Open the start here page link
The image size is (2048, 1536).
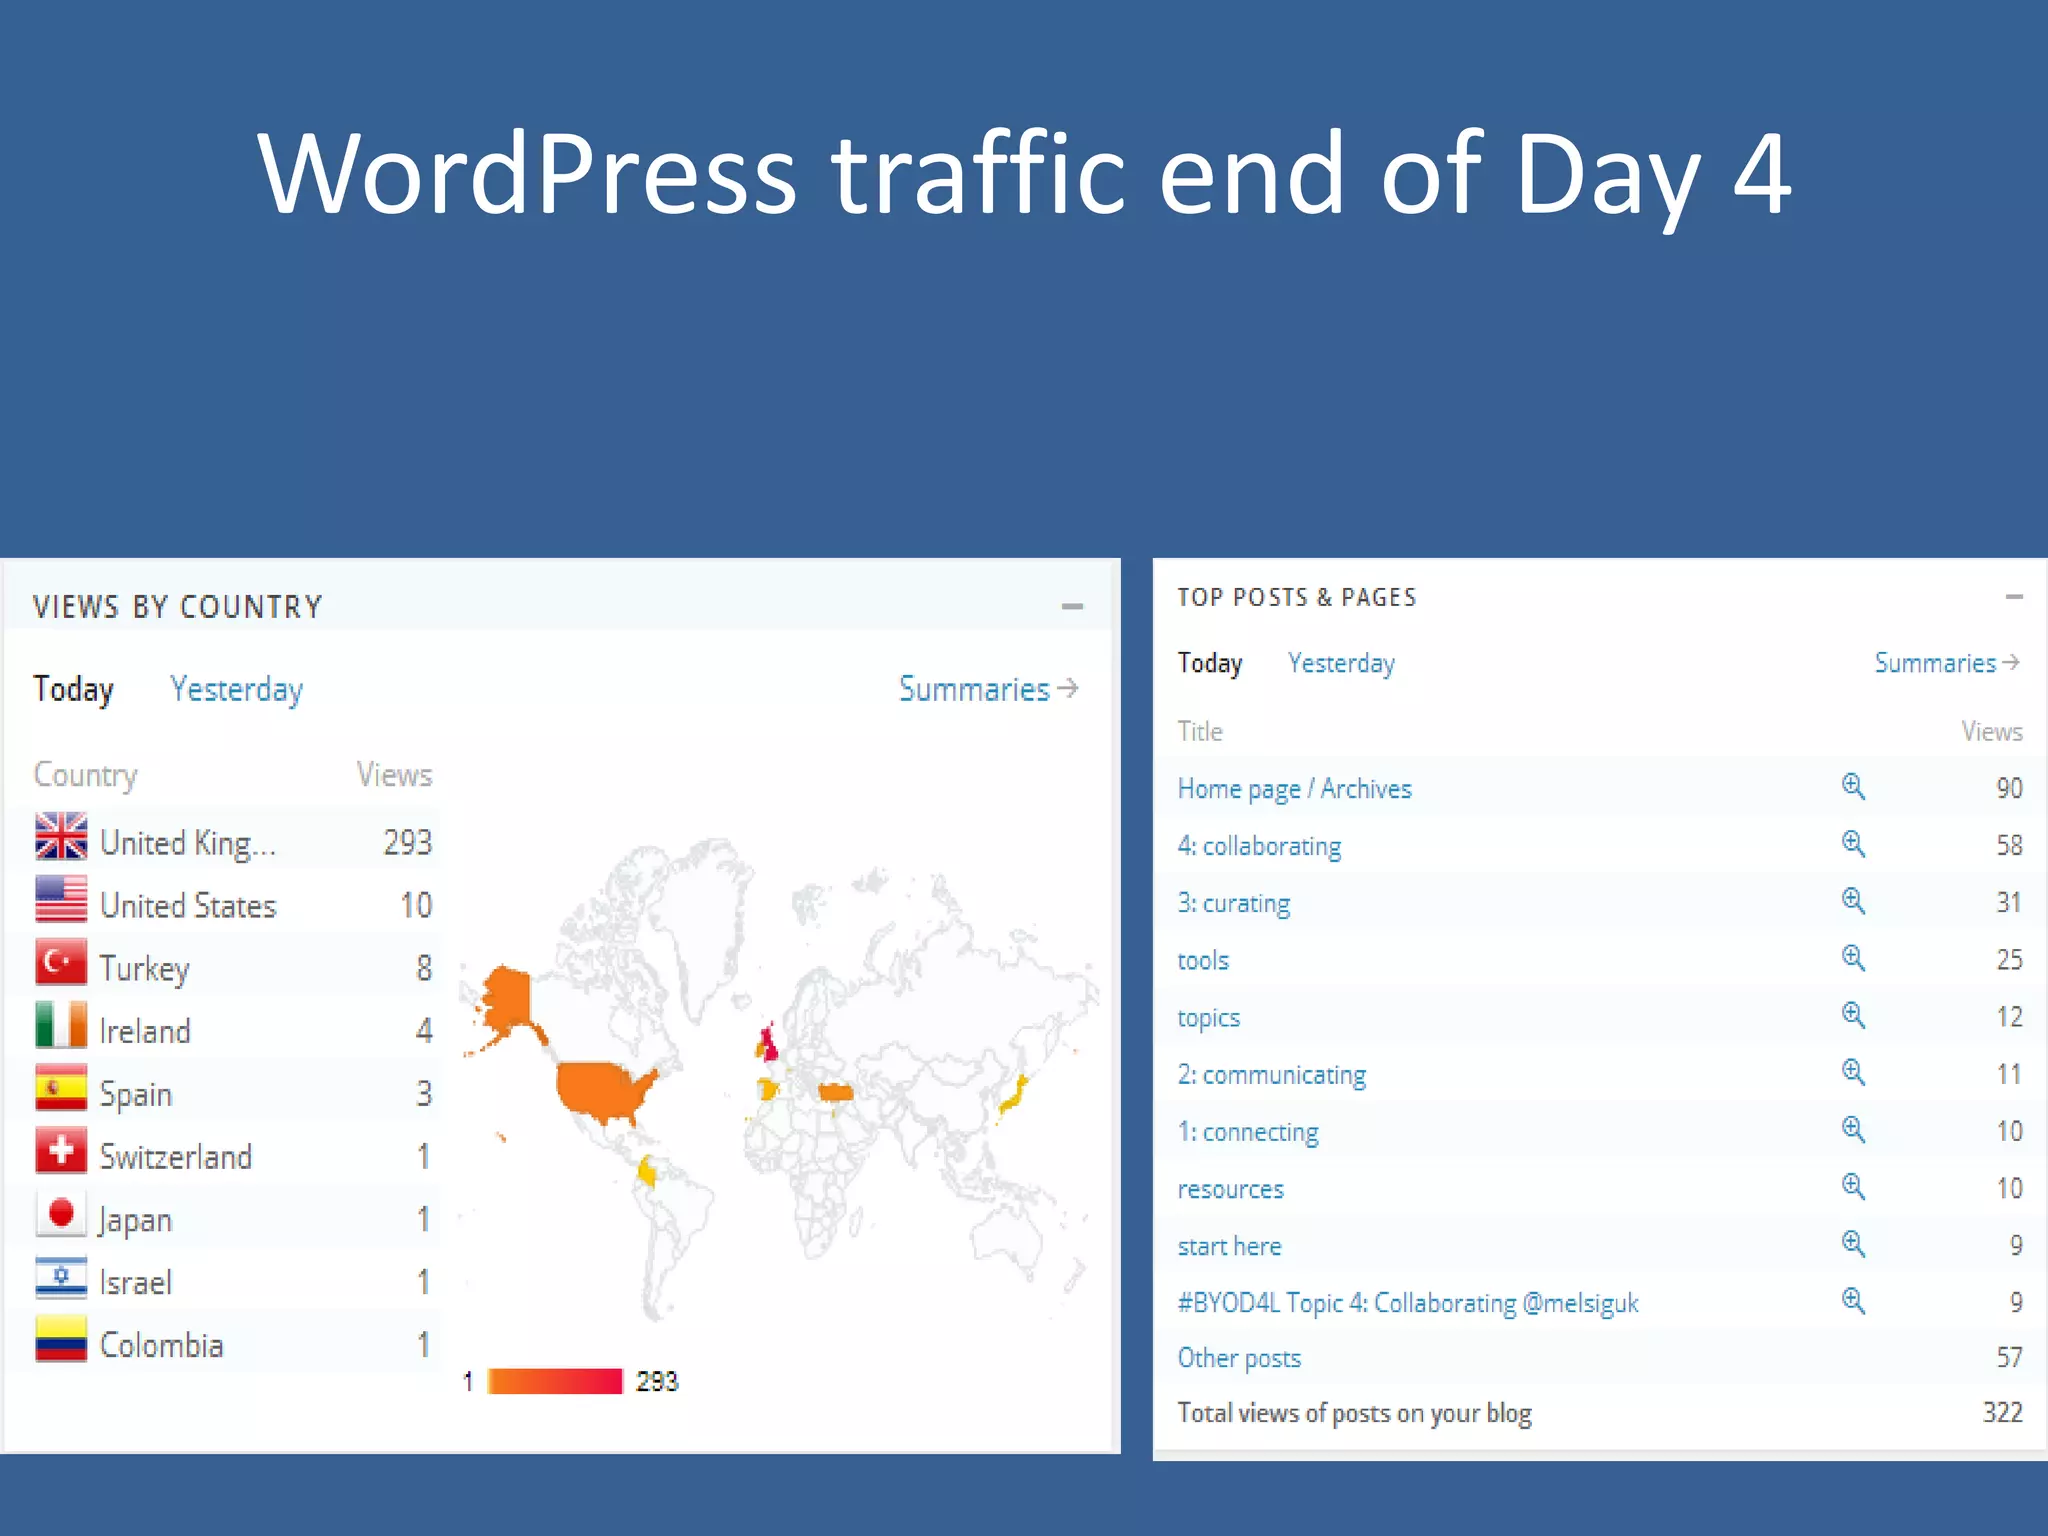(x=1229, y=1246)
